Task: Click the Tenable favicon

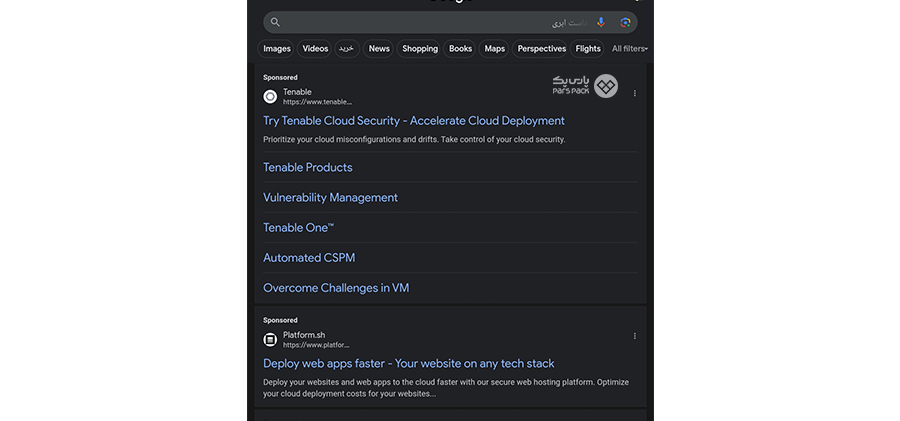Action: pyautogui.click(x=270, y=96)
